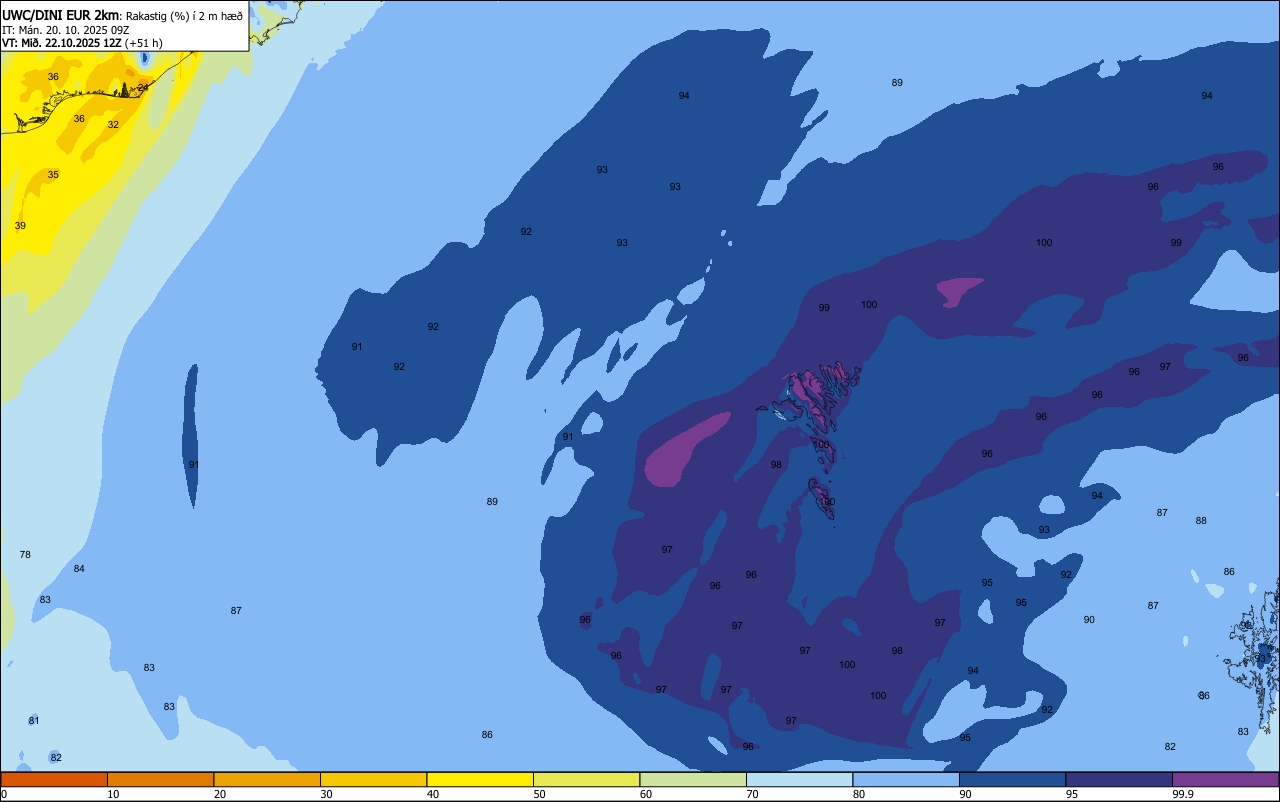The height and width of the screenshot is (802, 1280).
Task: Click the legend tick label "40"
Action: tap(433, 794)
